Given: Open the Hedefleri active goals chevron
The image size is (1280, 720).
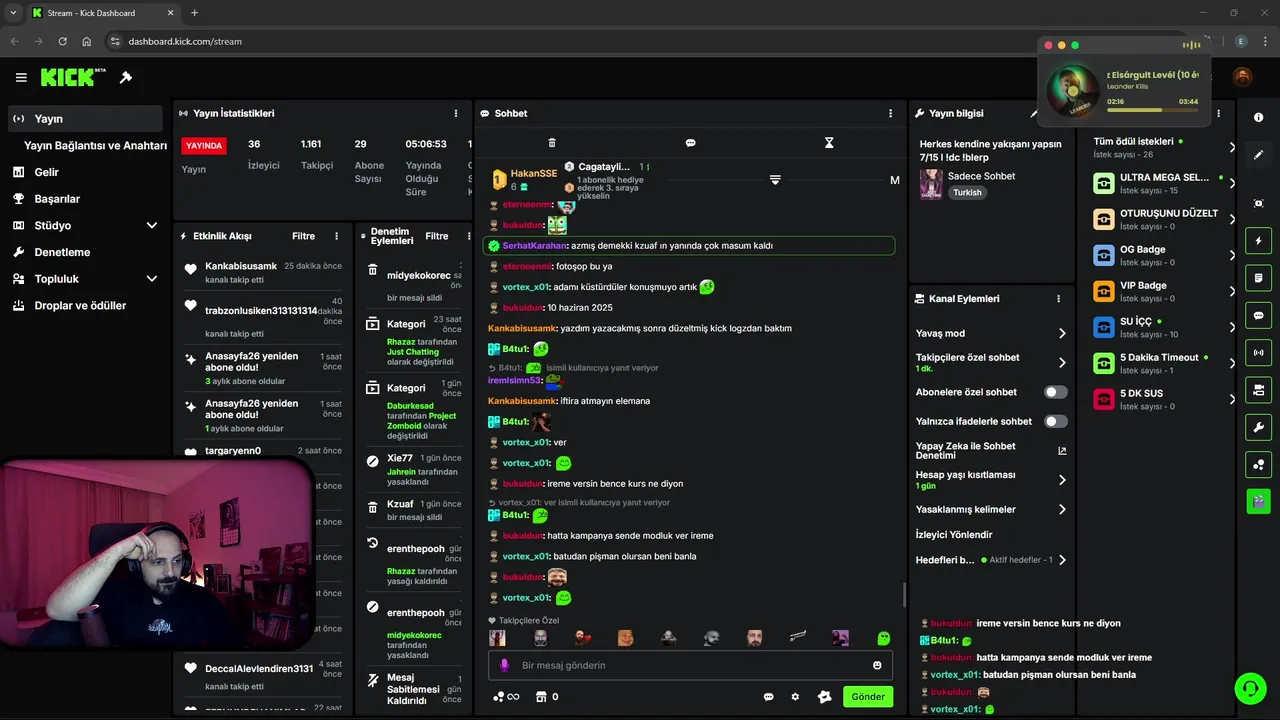Looking at the screenshot, I should click(1062, 560).
